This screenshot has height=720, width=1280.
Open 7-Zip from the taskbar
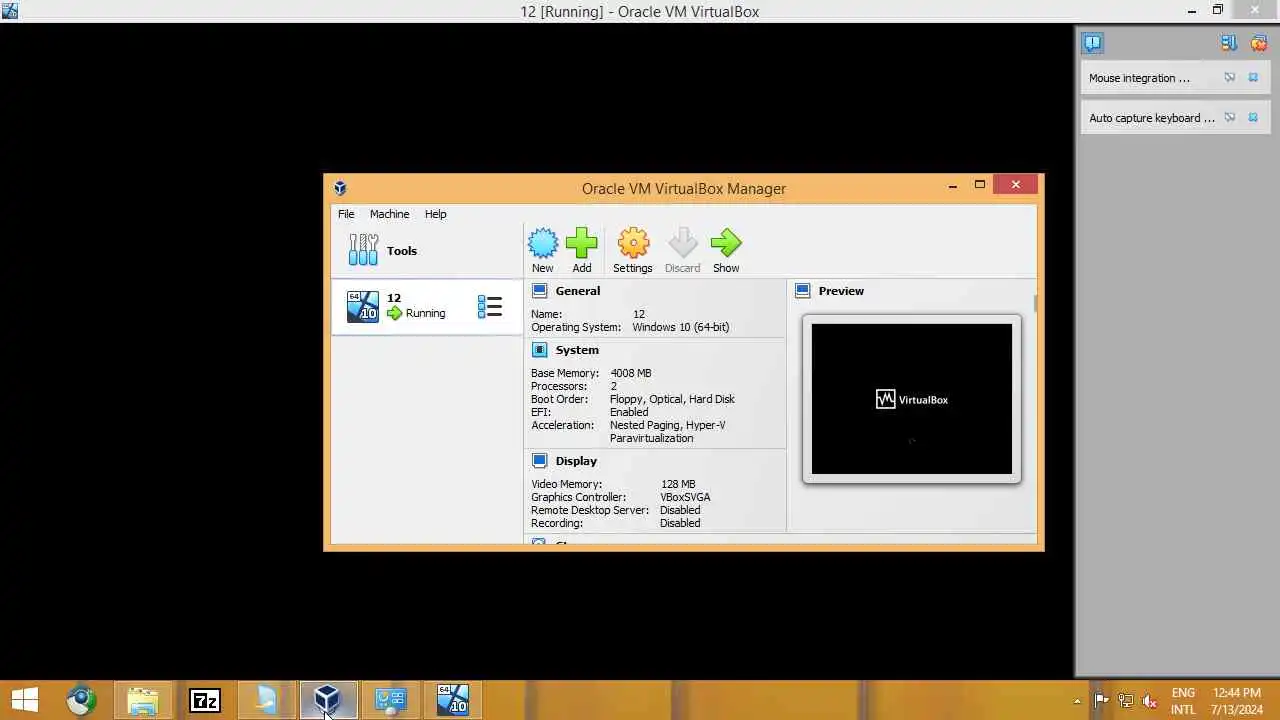[204, 701]
